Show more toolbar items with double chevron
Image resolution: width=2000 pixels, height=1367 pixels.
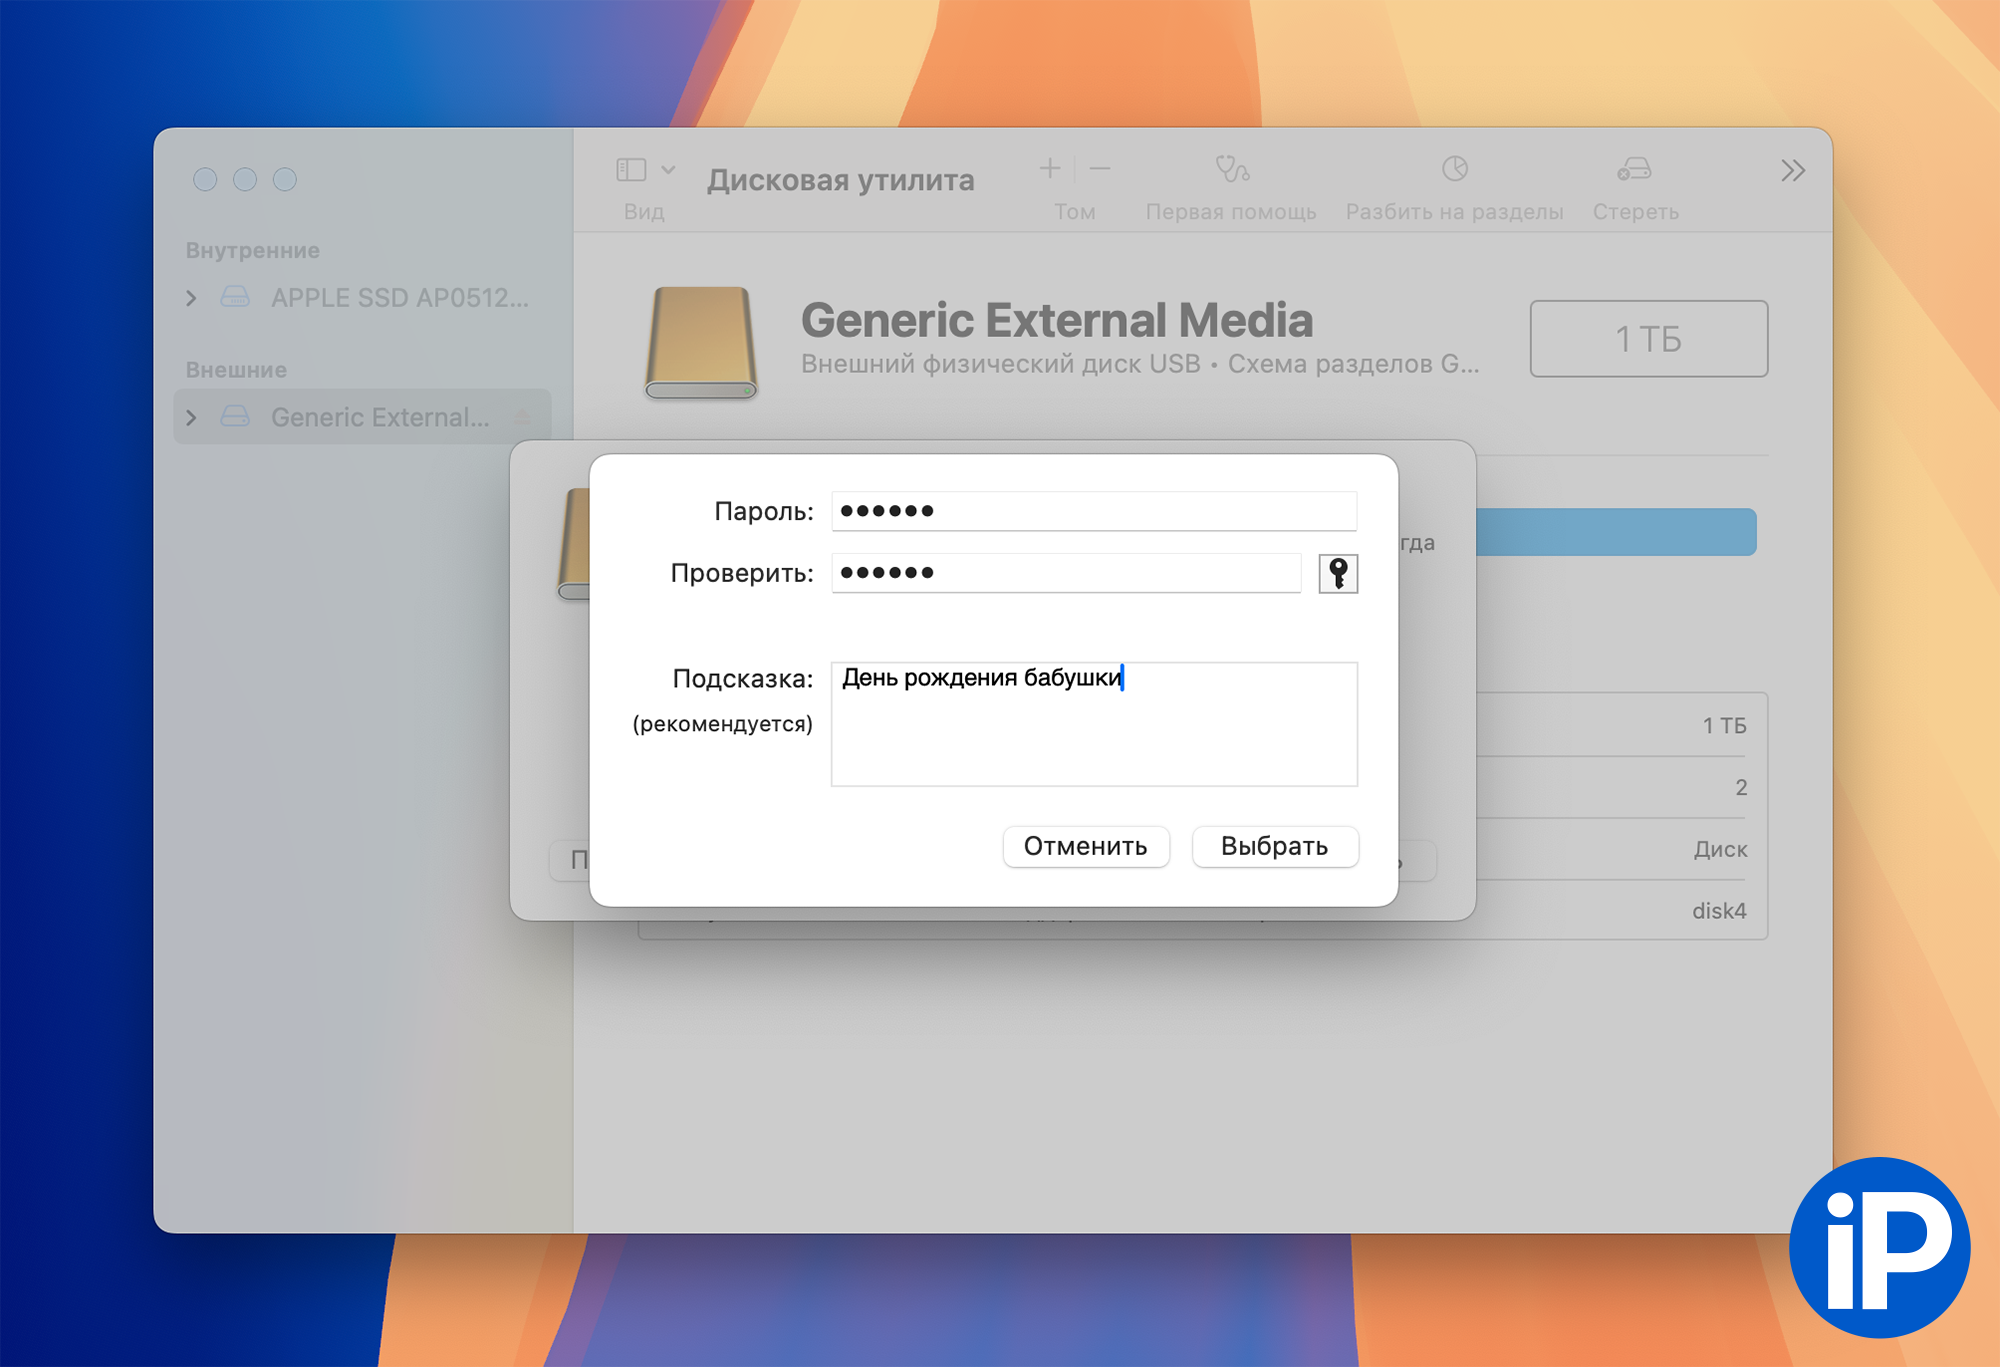(1792, 171)
